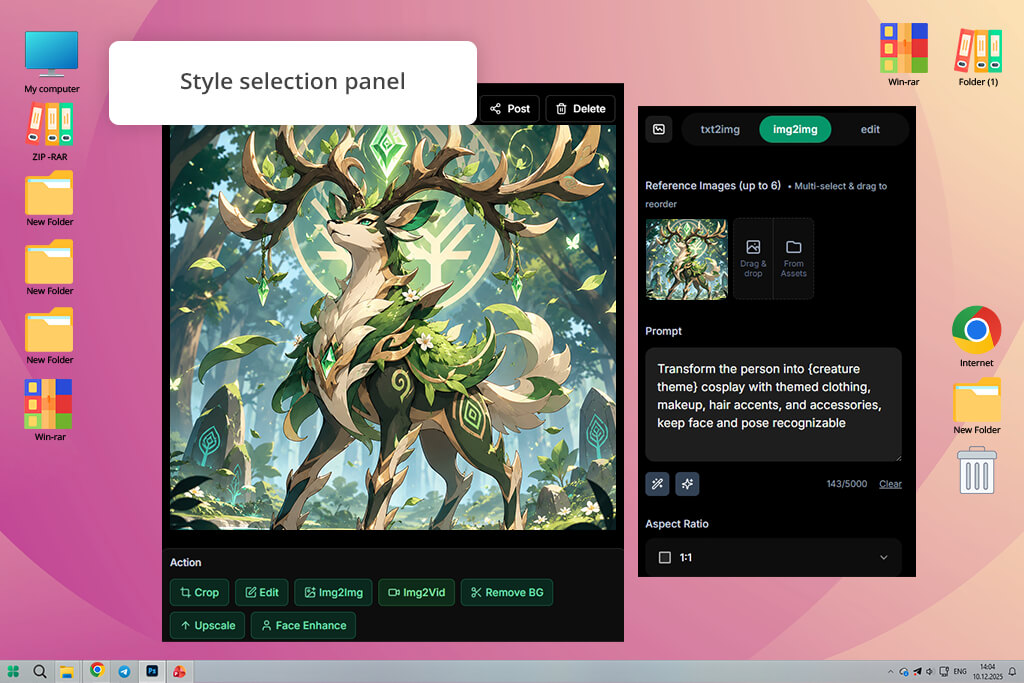
Task: Show hidden tray icons chevron
Action: (890, 671)
